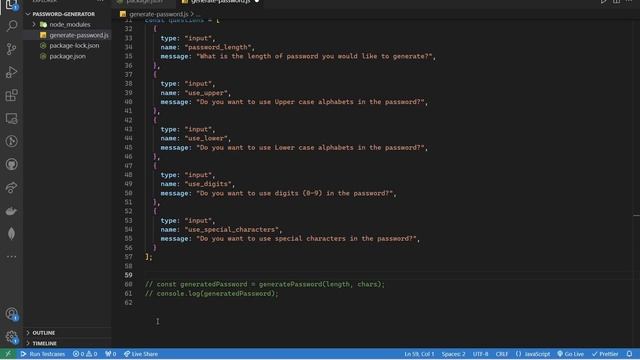This screenshot has height=360, width=640.
Task: Open Run and Debug view
Action: coord(11,72)
